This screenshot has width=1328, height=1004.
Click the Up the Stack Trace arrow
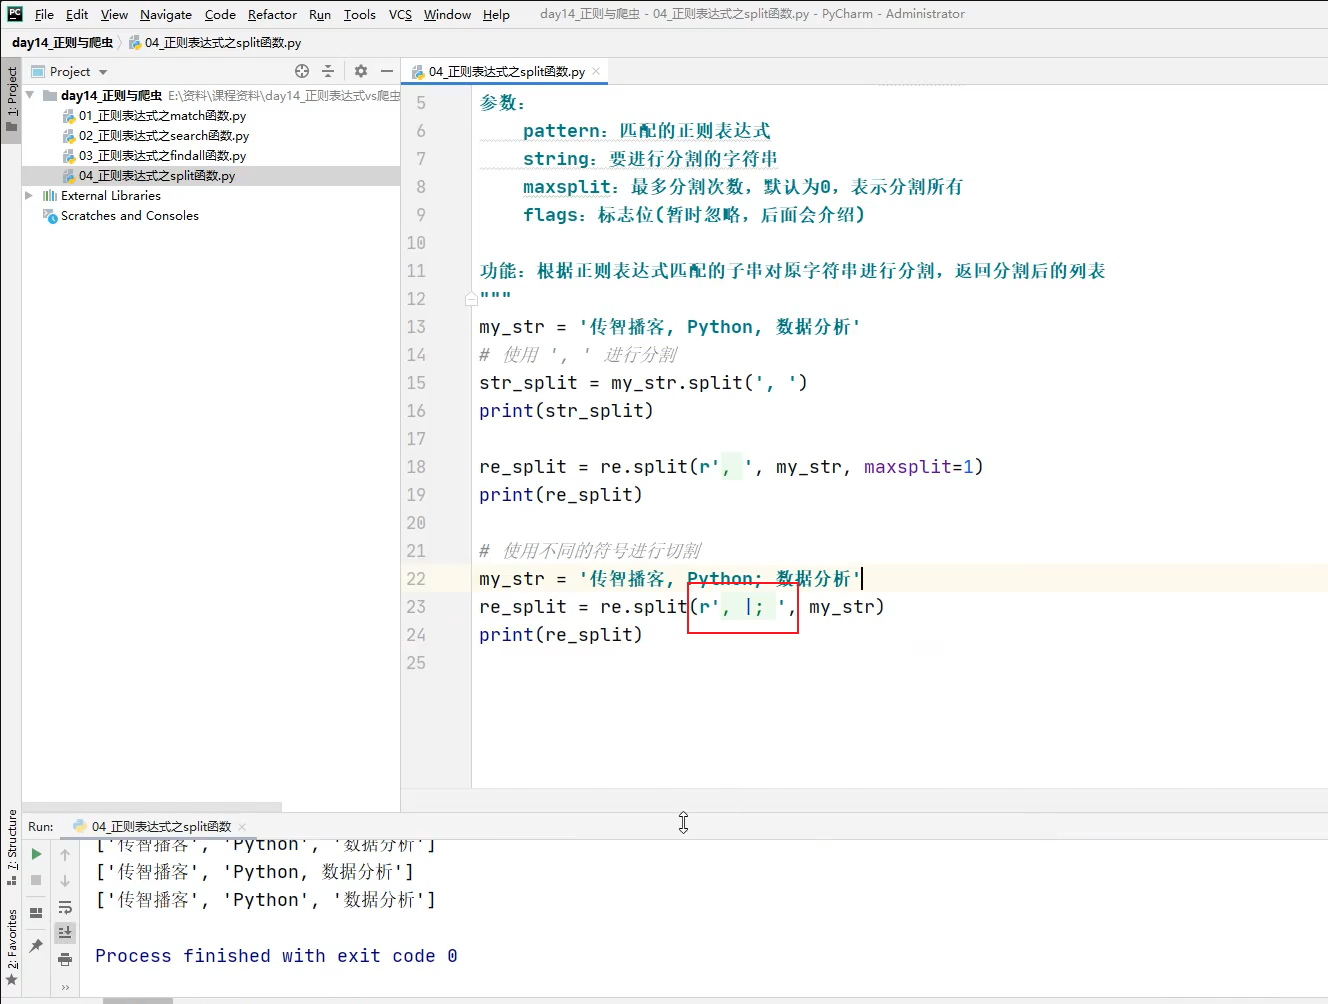(x=65, y=854)
